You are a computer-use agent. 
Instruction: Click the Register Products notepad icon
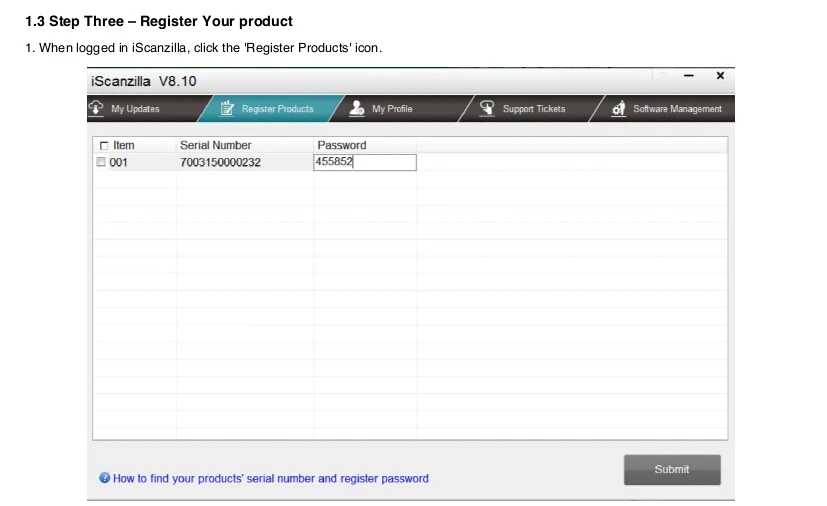click(x=227, y=108)
